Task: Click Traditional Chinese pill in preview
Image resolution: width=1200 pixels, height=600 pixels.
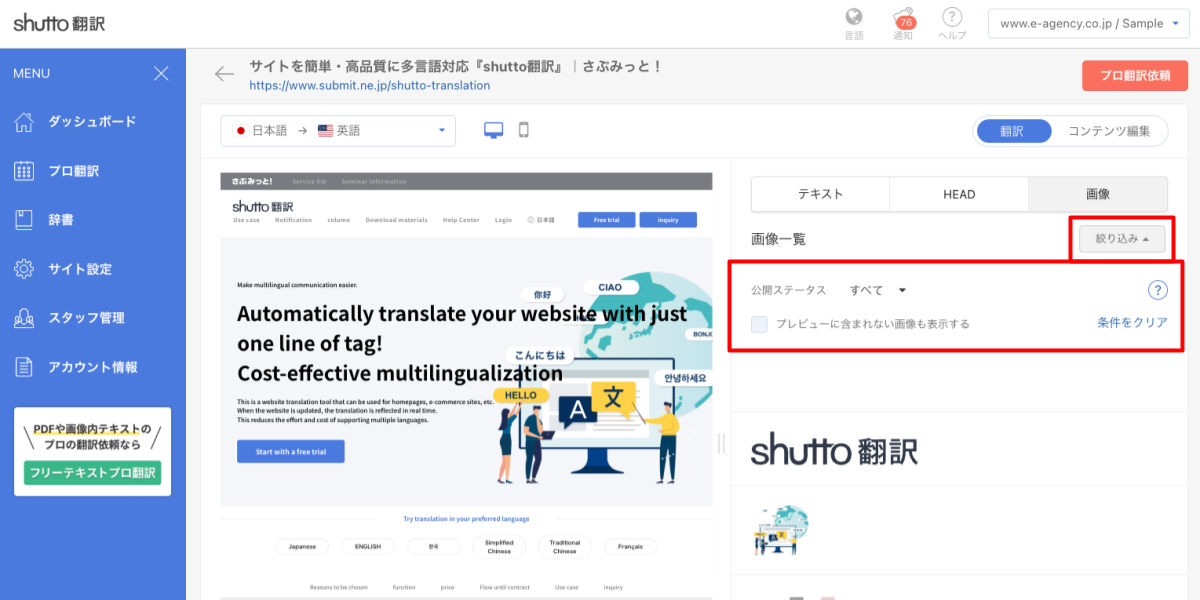Action: click(x=565, y=547)
